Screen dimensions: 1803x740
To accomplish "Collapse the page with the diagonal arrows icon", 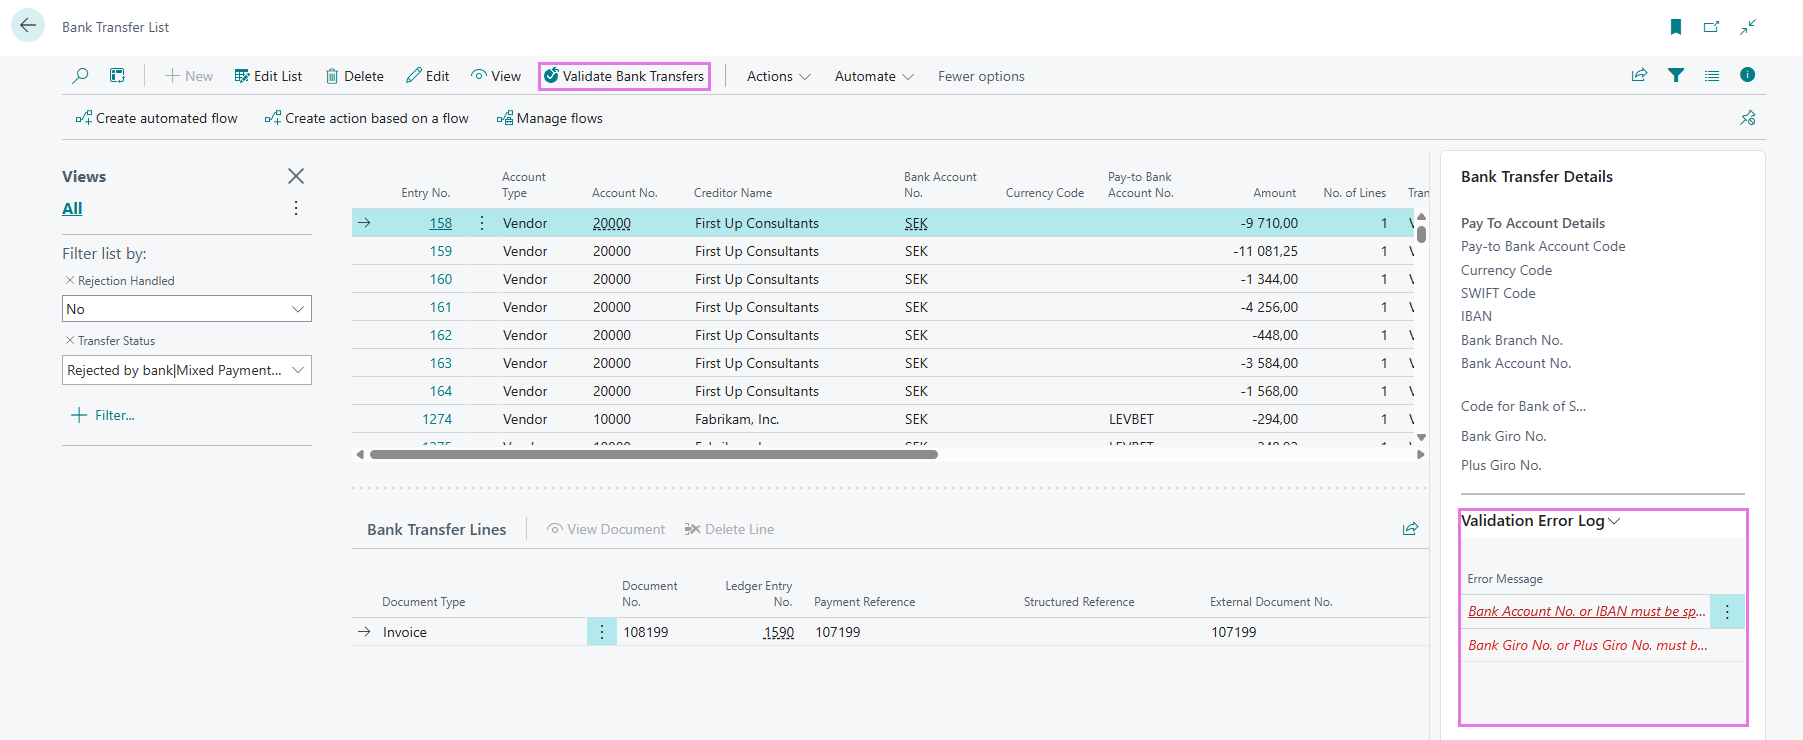I will pos(1748,27).
